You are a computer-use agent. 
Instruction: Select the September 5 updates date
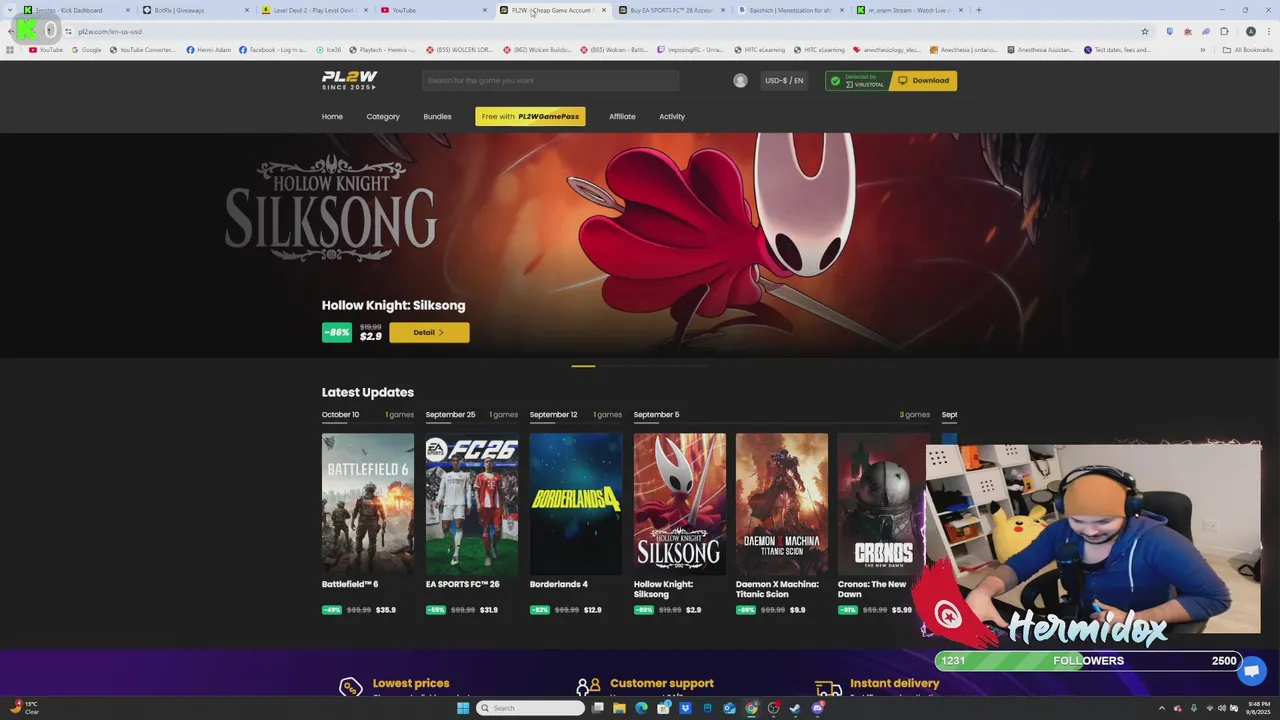pos(656,415)
